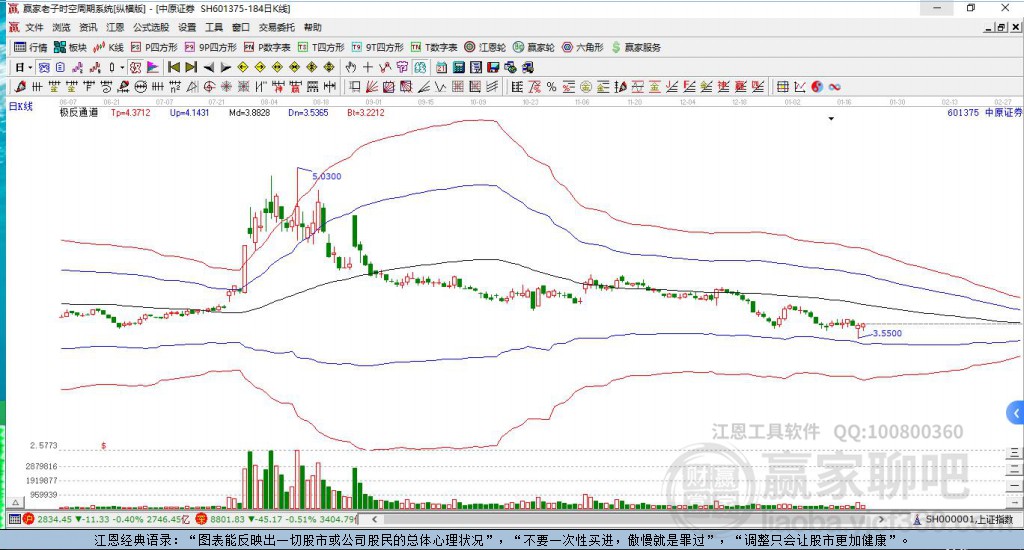Open the 浏览 menu
The height and width of the screenshot is (550, 1024).
click(61, 27)
